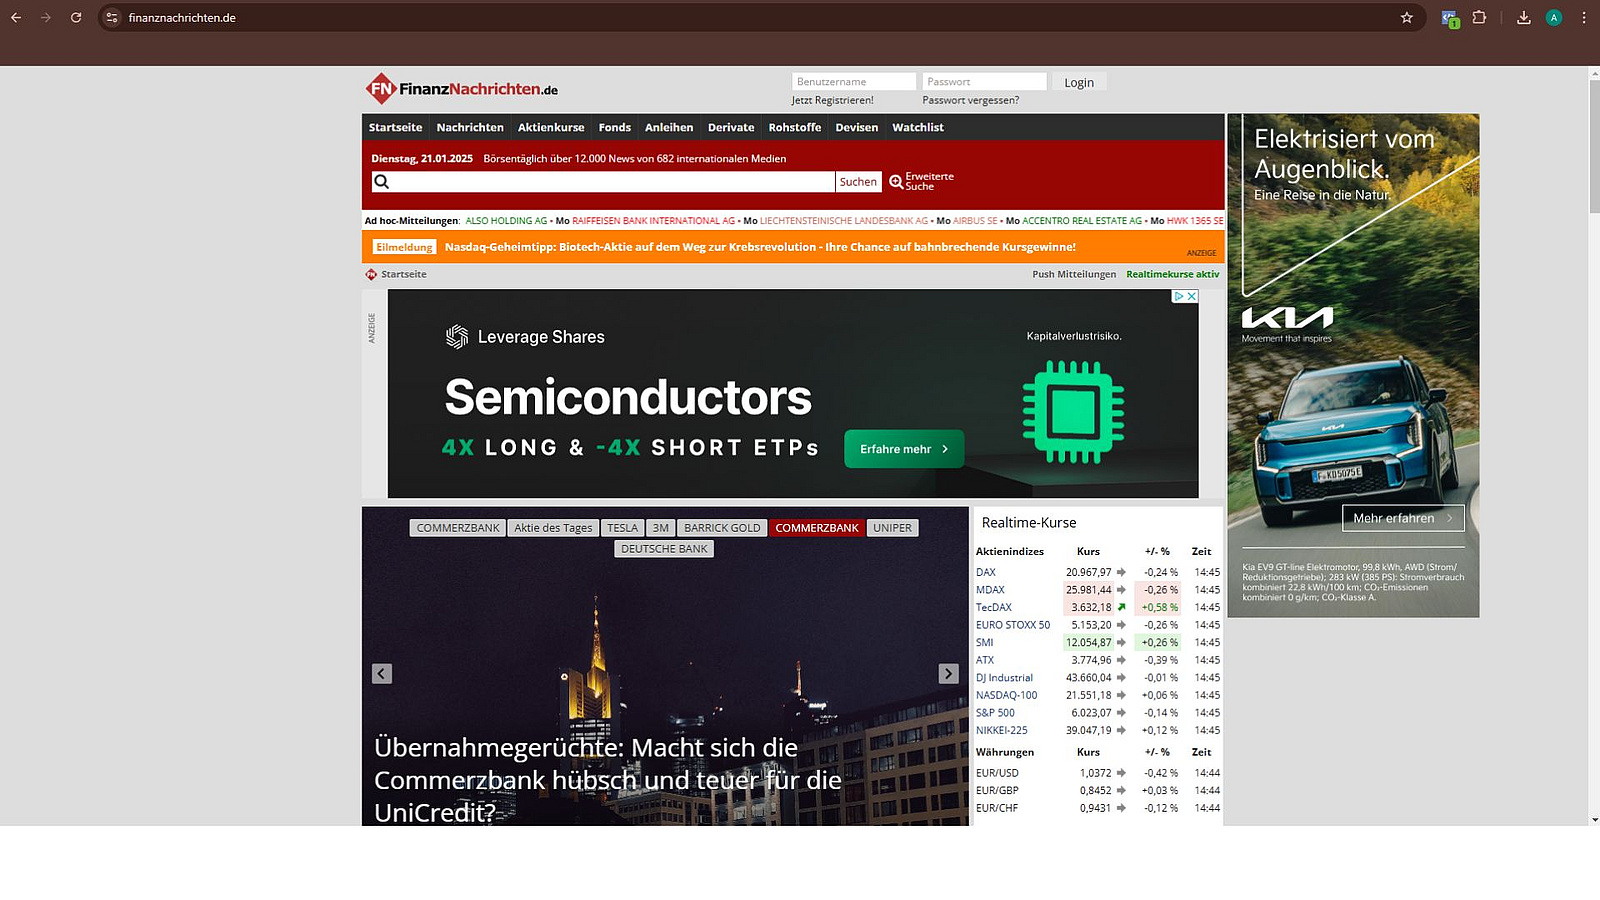Image resolution: width=1600 pixels, height=900 pixels.
Task: Toggle Realtimekurse aktiv link
Action: tap(1173, 274)
